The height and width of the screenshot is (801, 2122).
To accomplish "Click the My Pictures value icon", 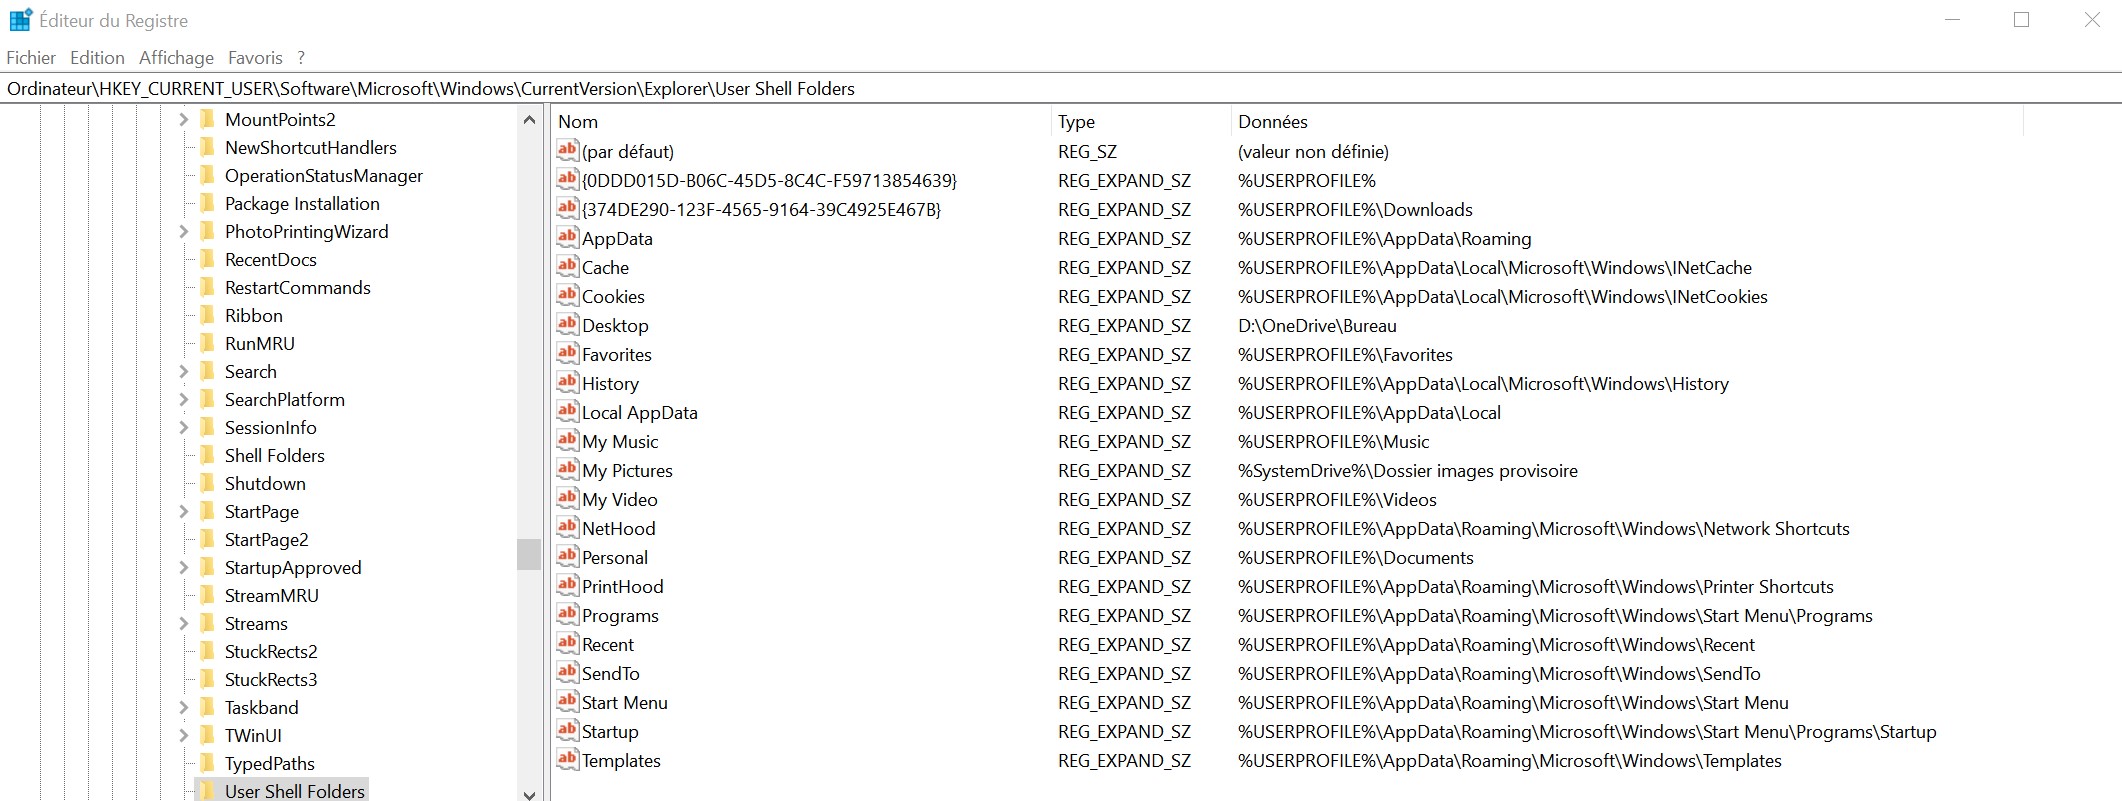I will pyautogui.click(x=568, y=470).
